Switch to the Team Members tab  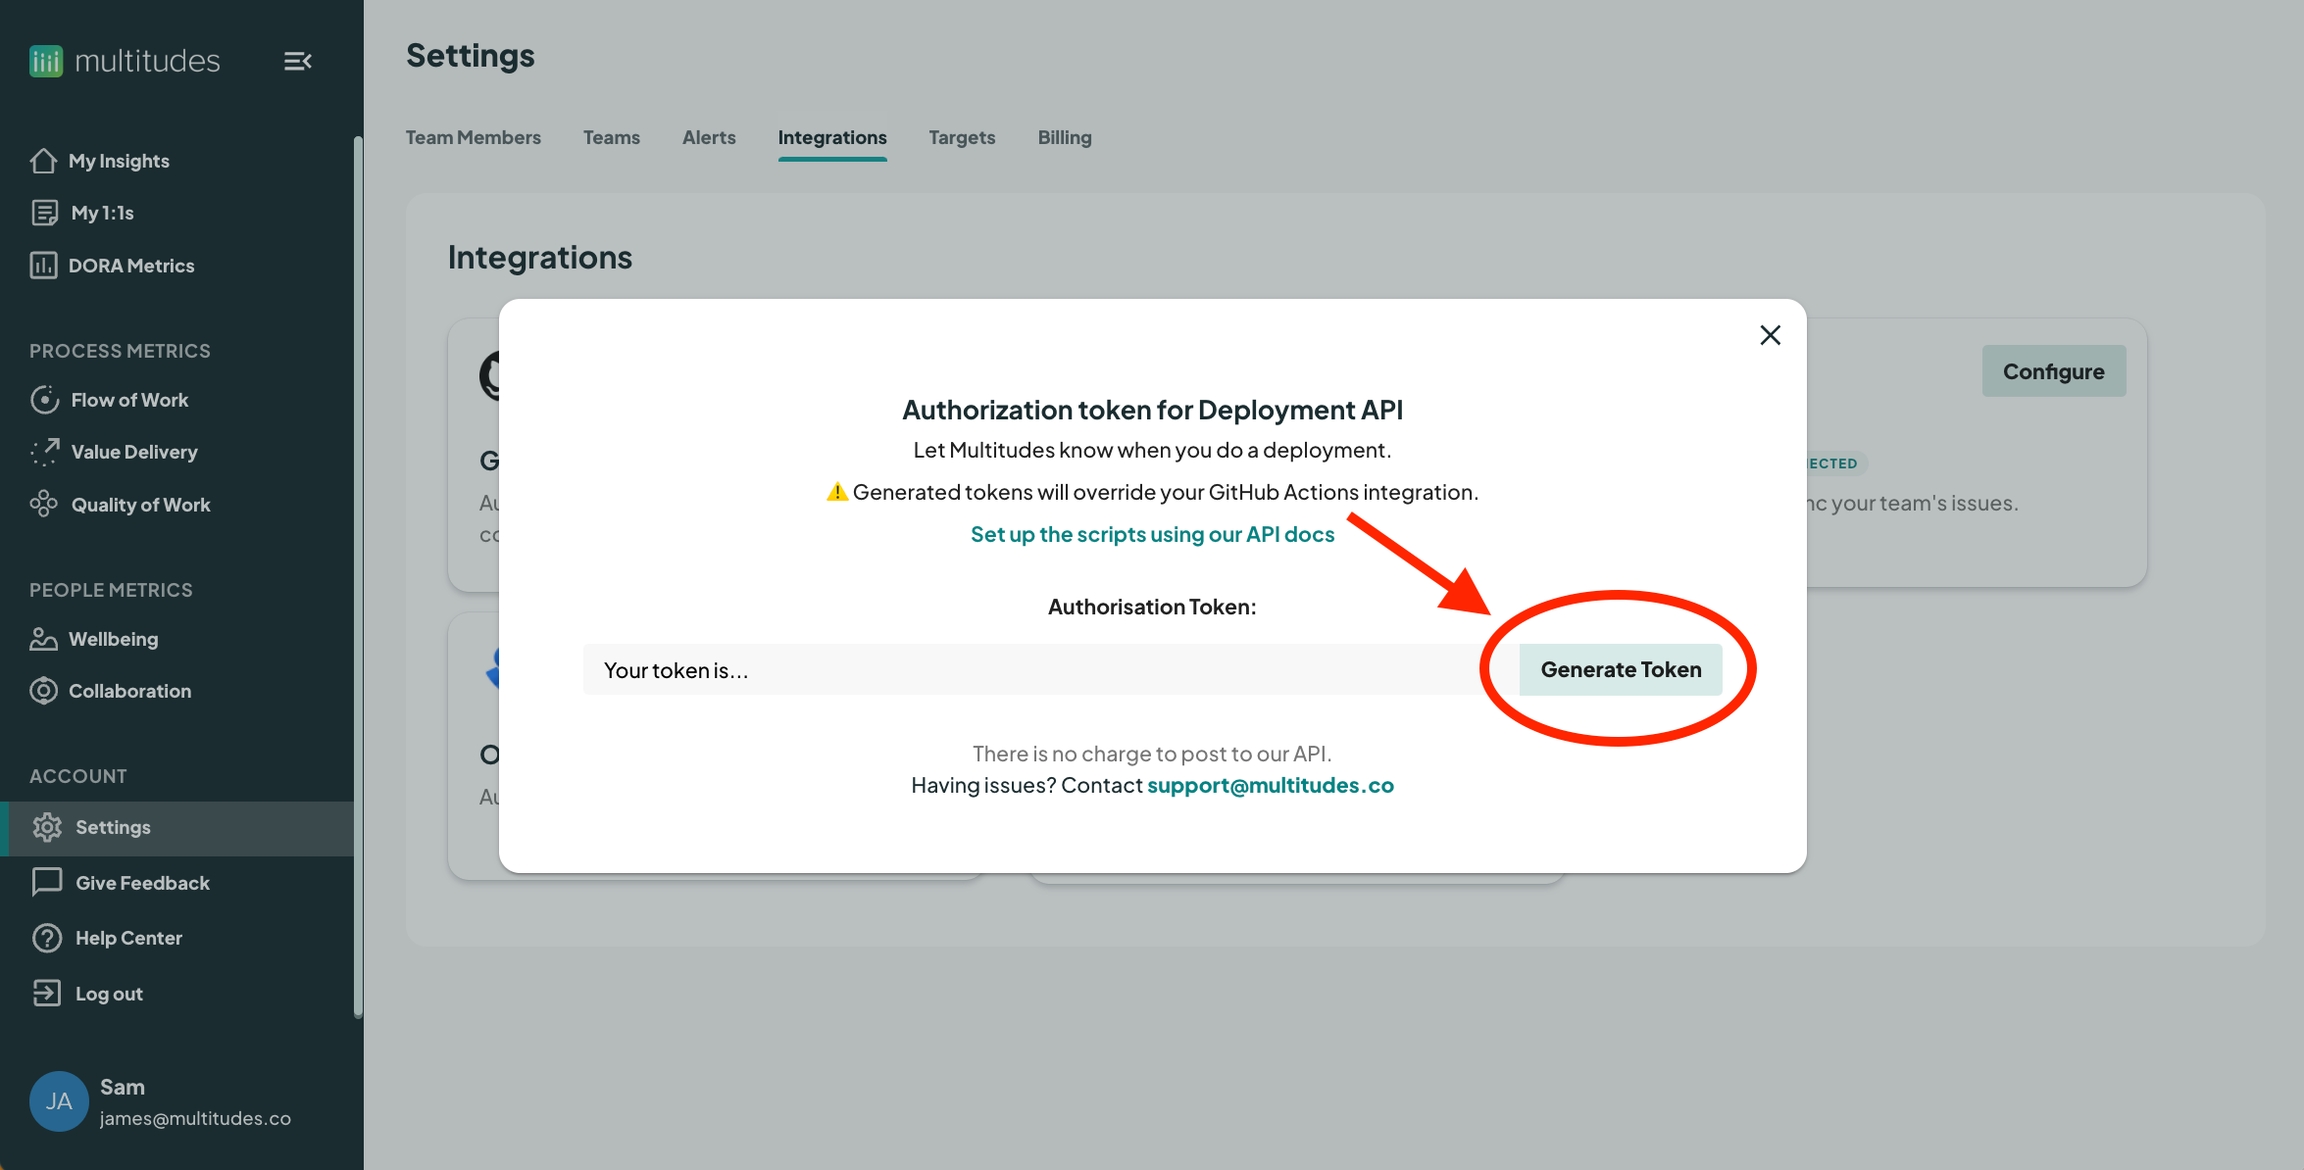(x=473, y=137)
